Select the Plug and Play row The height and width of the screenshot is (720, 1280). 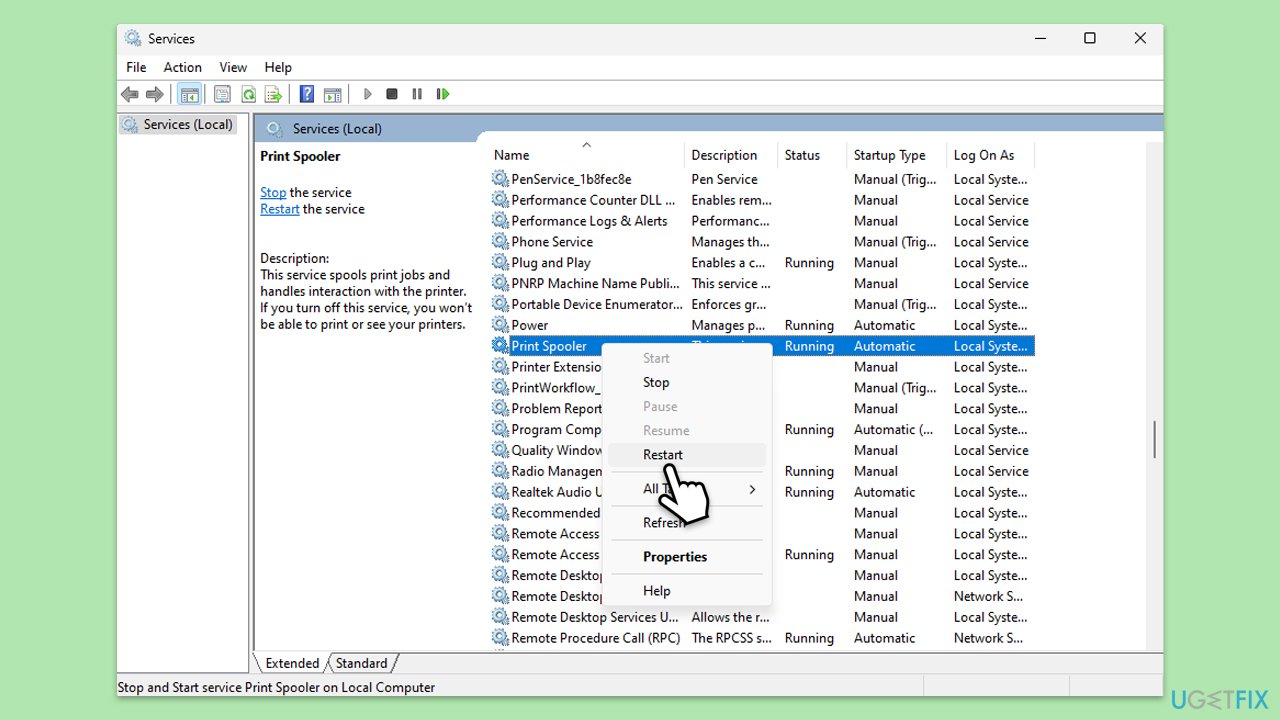click(762, 263)
